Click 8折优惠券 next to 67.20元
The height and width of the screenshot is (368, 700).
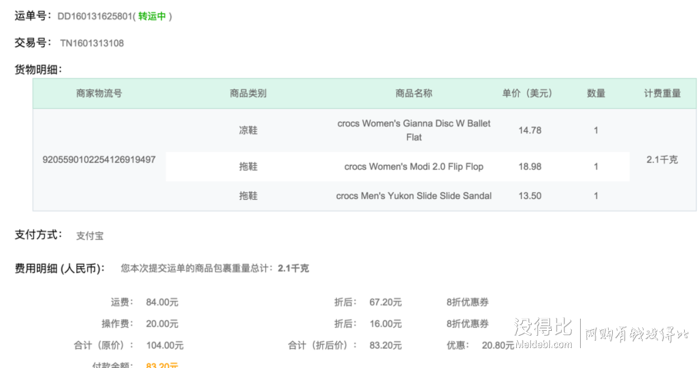tap(467, 302)
